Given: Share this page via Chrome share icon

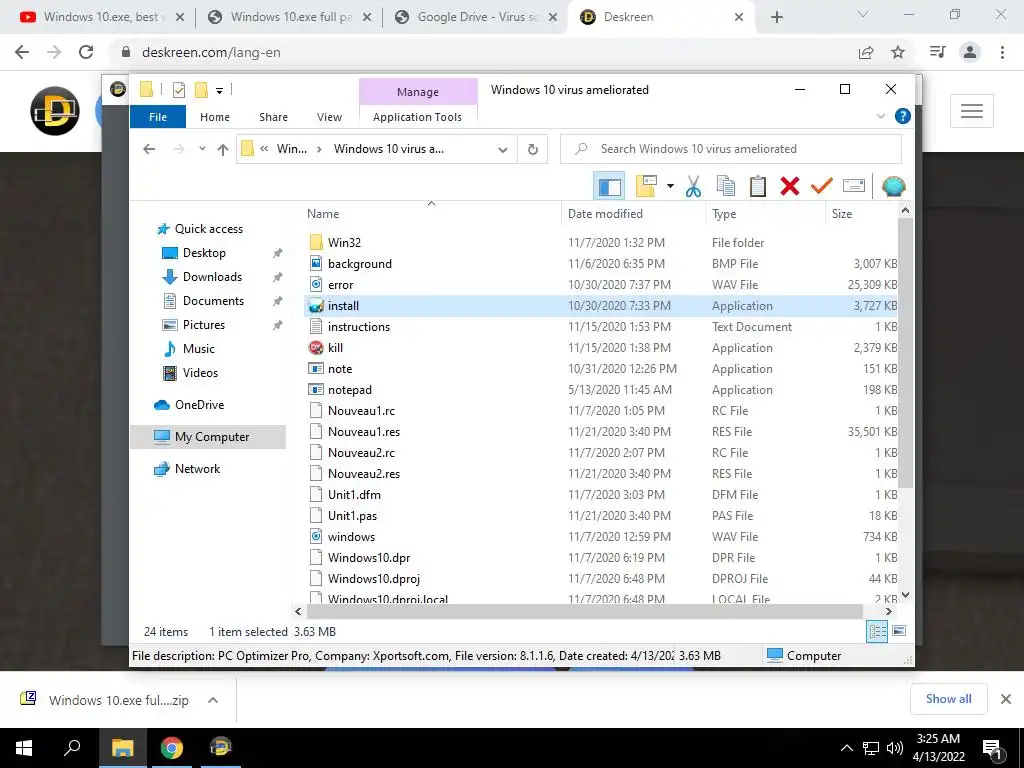Looking at the screenshot, I should (x=866, y=52).
